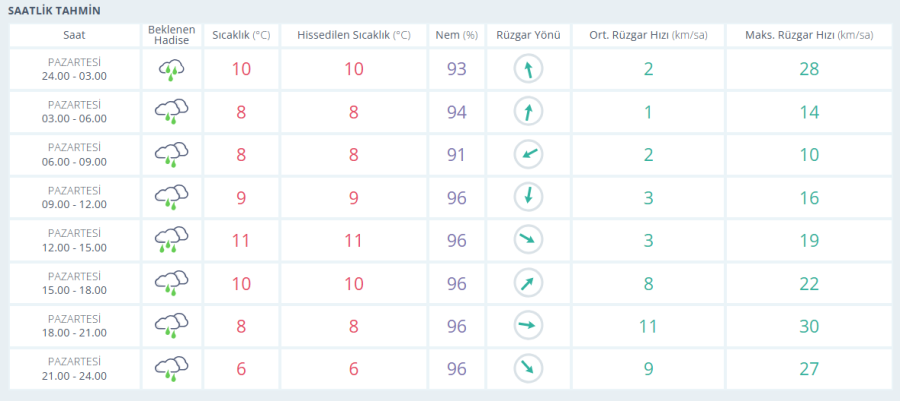This screenshot has width=900, height=401.
Task: Click the Beklenen Hadise column header
Action: click(x=172, y=35)
